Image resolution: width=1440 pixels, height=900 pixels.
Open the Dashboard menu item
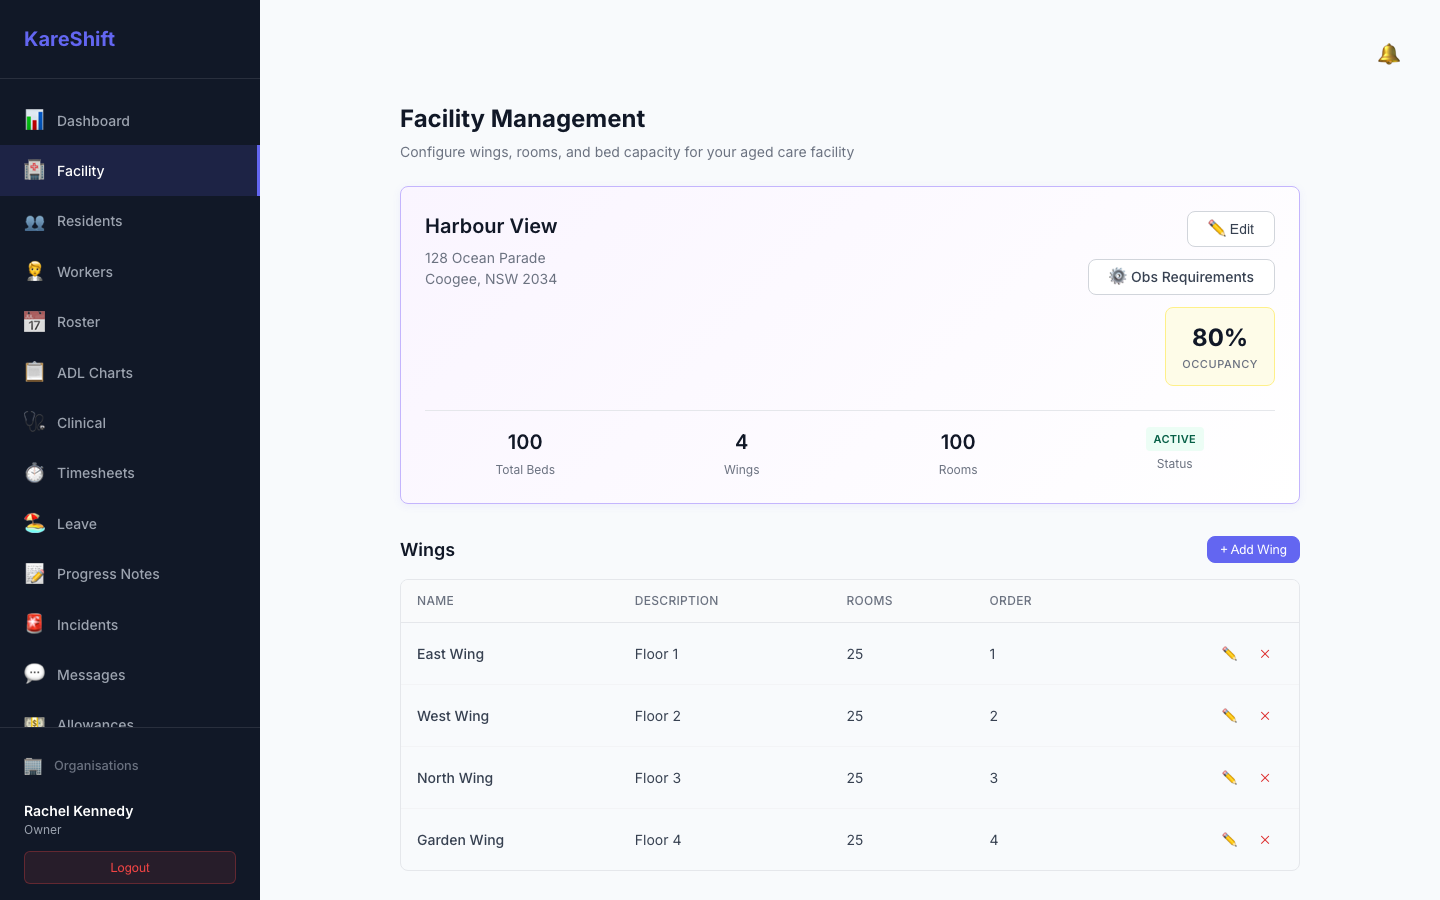pyautogui.click(x=130, y=120)
